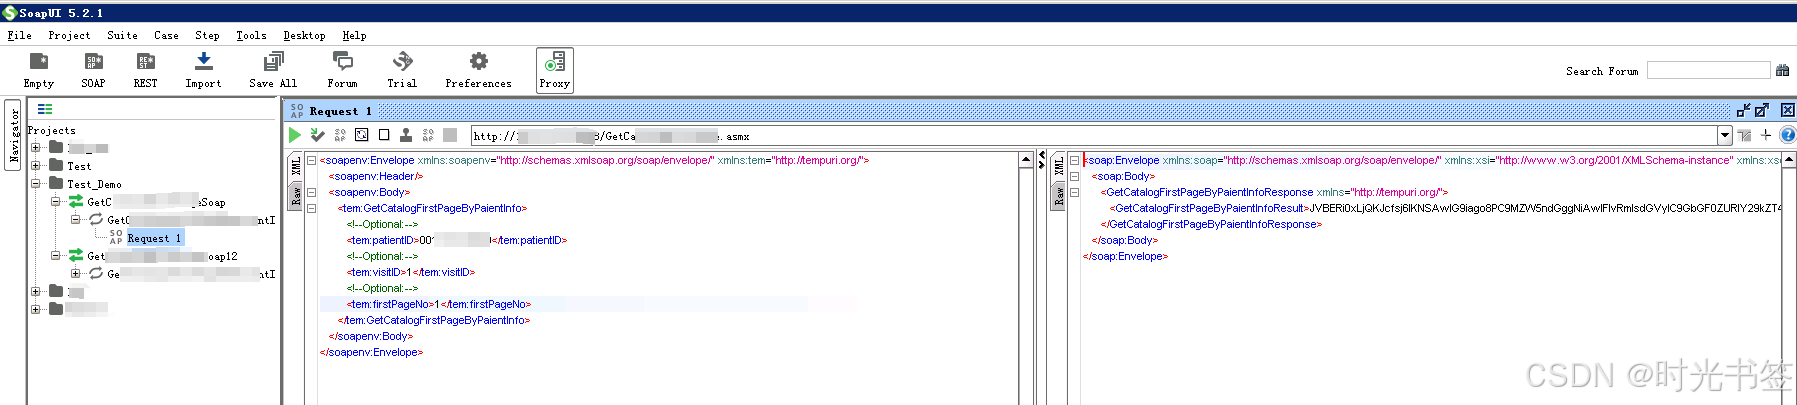Click the request editor scrollbar up arrow
This screenshot has height=405, width=1797.
[1026, 160]
